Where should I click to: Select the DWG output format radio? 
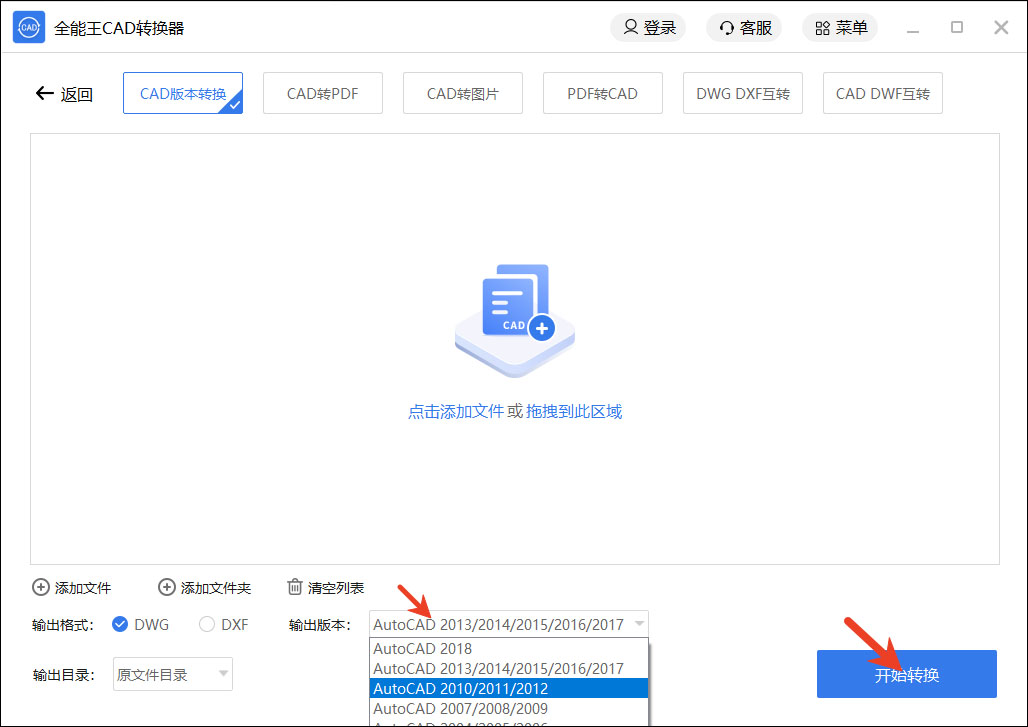coord(120,624)
